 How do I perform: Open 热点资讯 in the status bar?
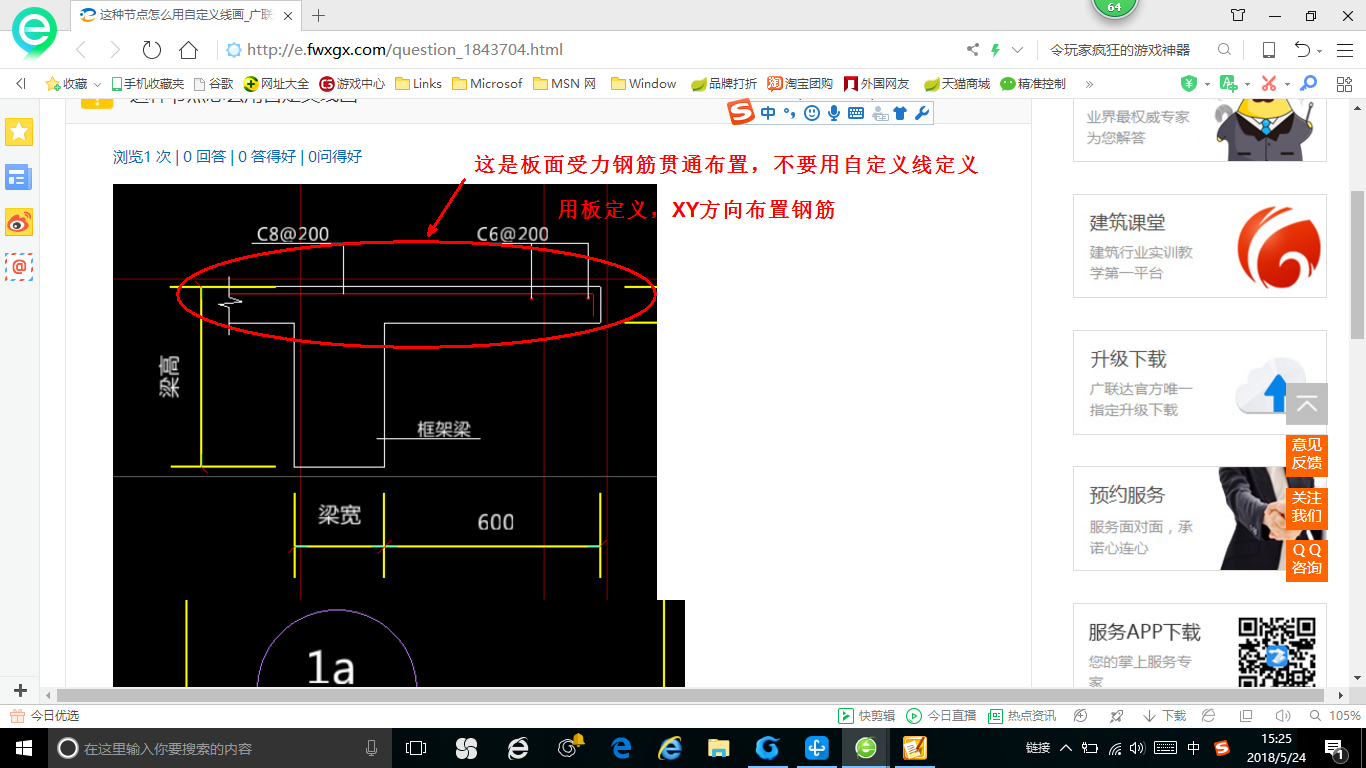(x=1022, y=716)
